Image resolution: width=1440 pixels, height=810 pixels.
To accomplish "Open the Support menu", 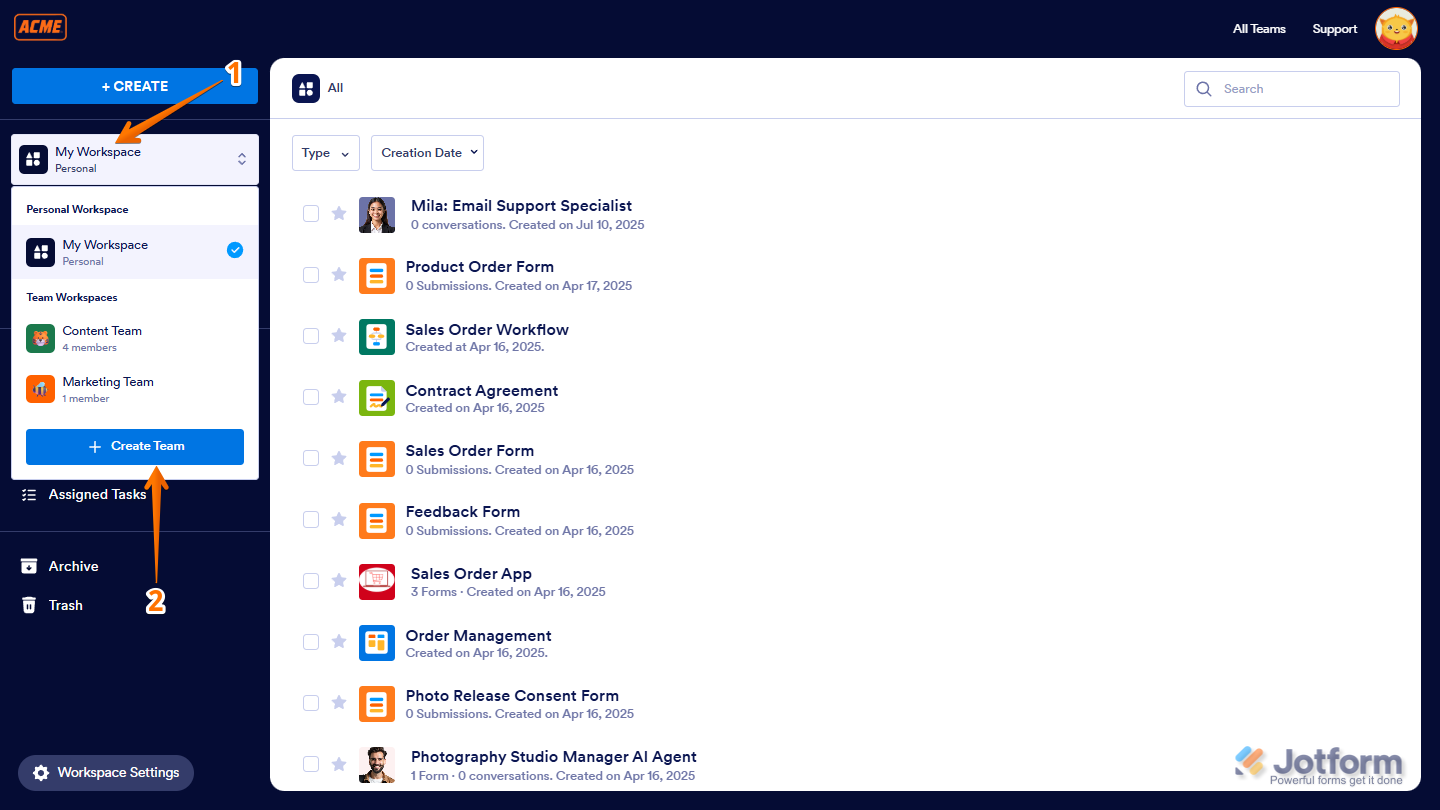I will click(1334, 29).
